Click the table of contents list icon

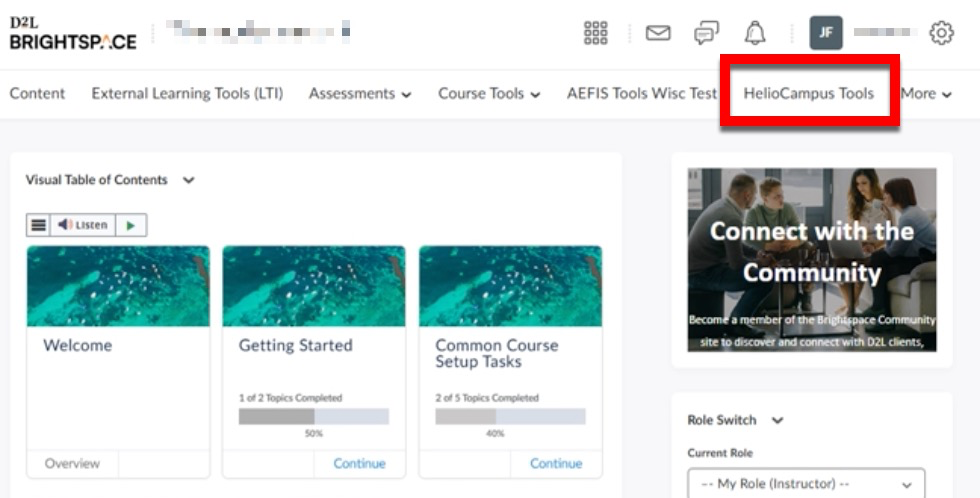[x=38, y=225]
